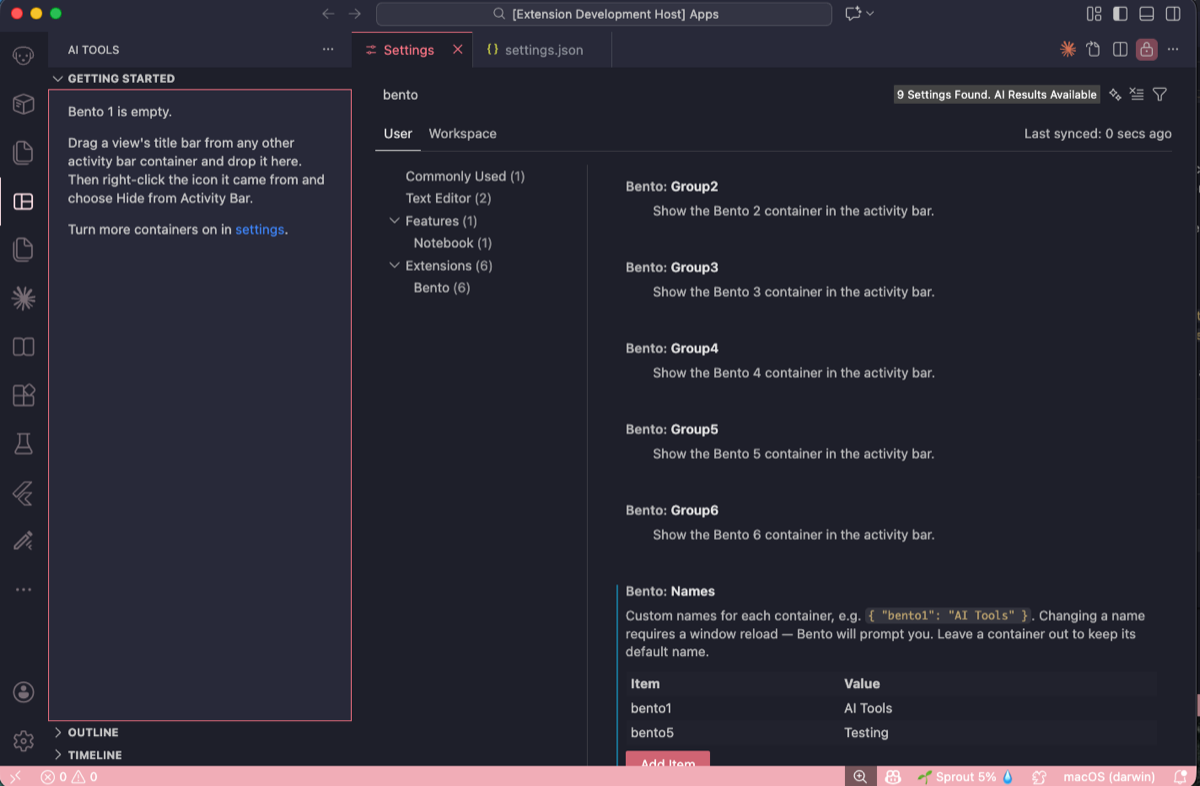The image size is (1200, 786).
Task: Open the Accounts menu icon
Action: point(23,692)
